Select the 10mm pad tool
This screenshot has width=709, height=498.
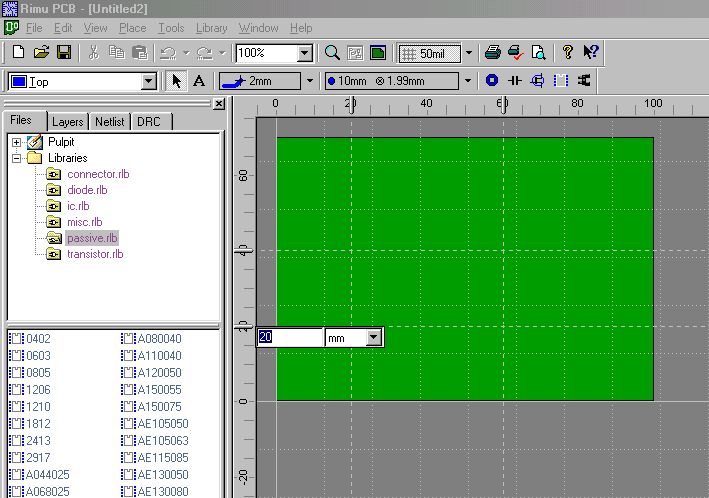click(392, 81)
